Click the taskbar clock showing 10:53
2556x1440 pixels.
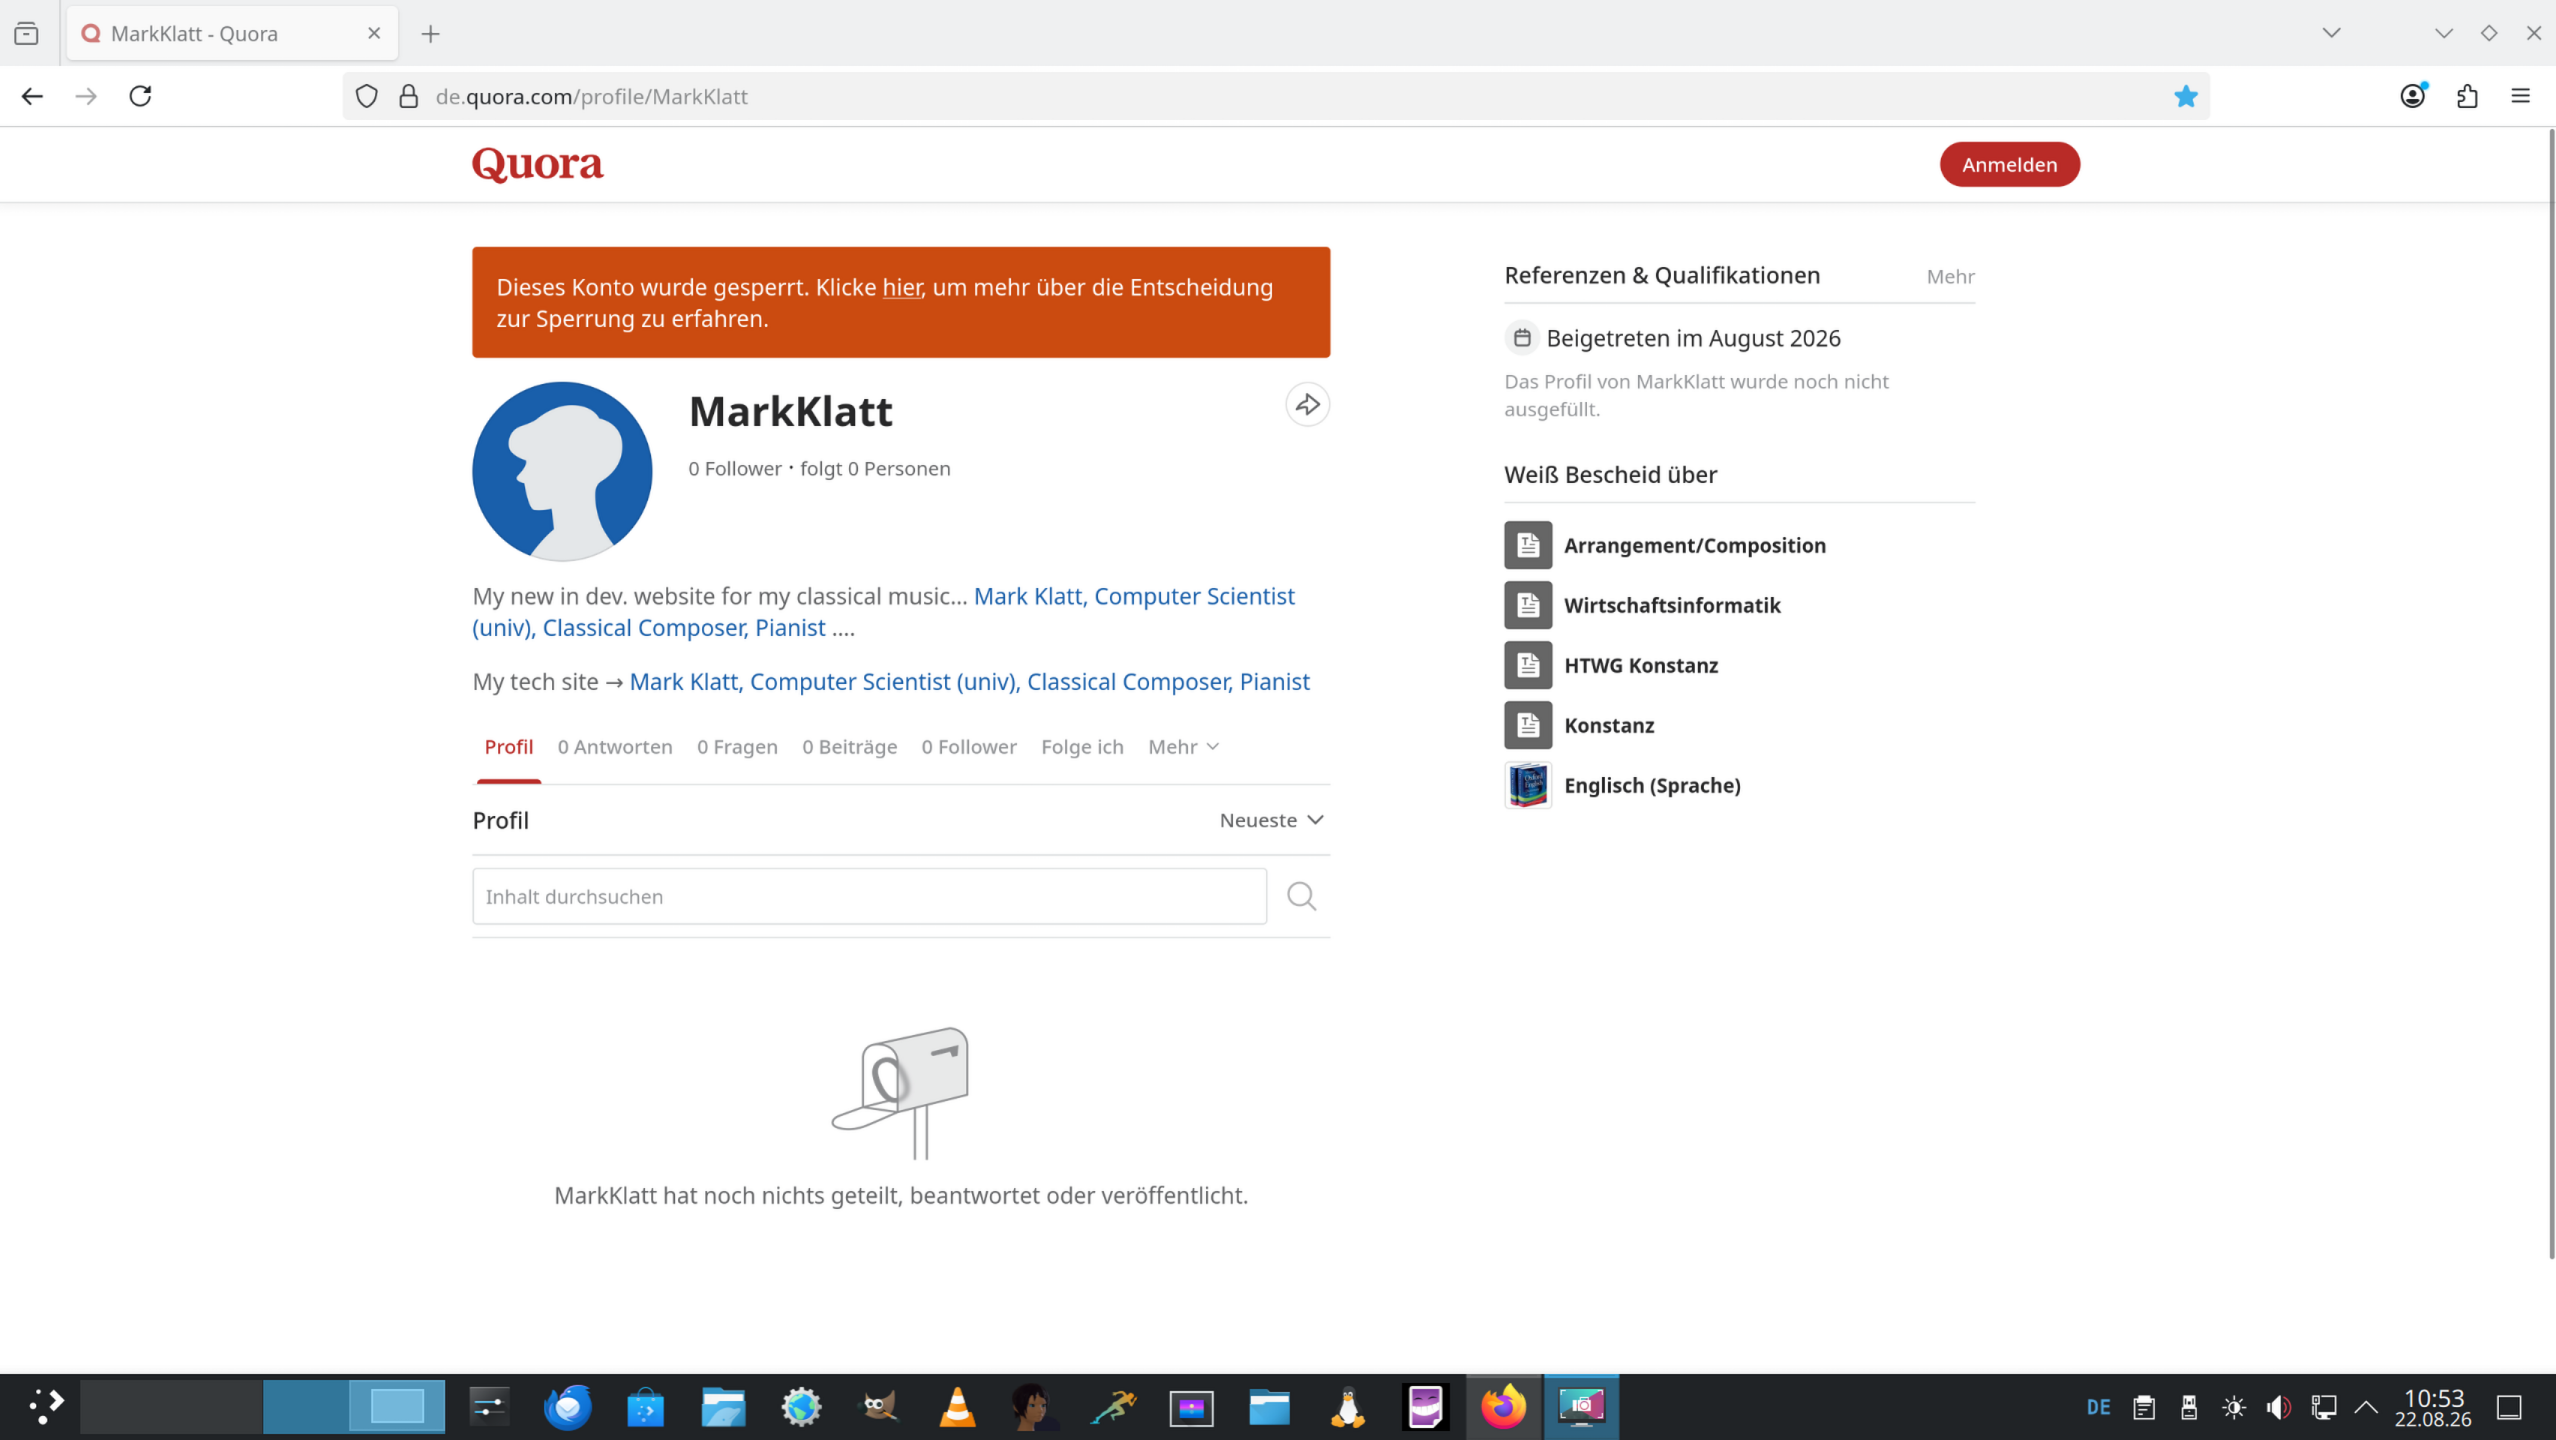click(x=2433, y=1407)
